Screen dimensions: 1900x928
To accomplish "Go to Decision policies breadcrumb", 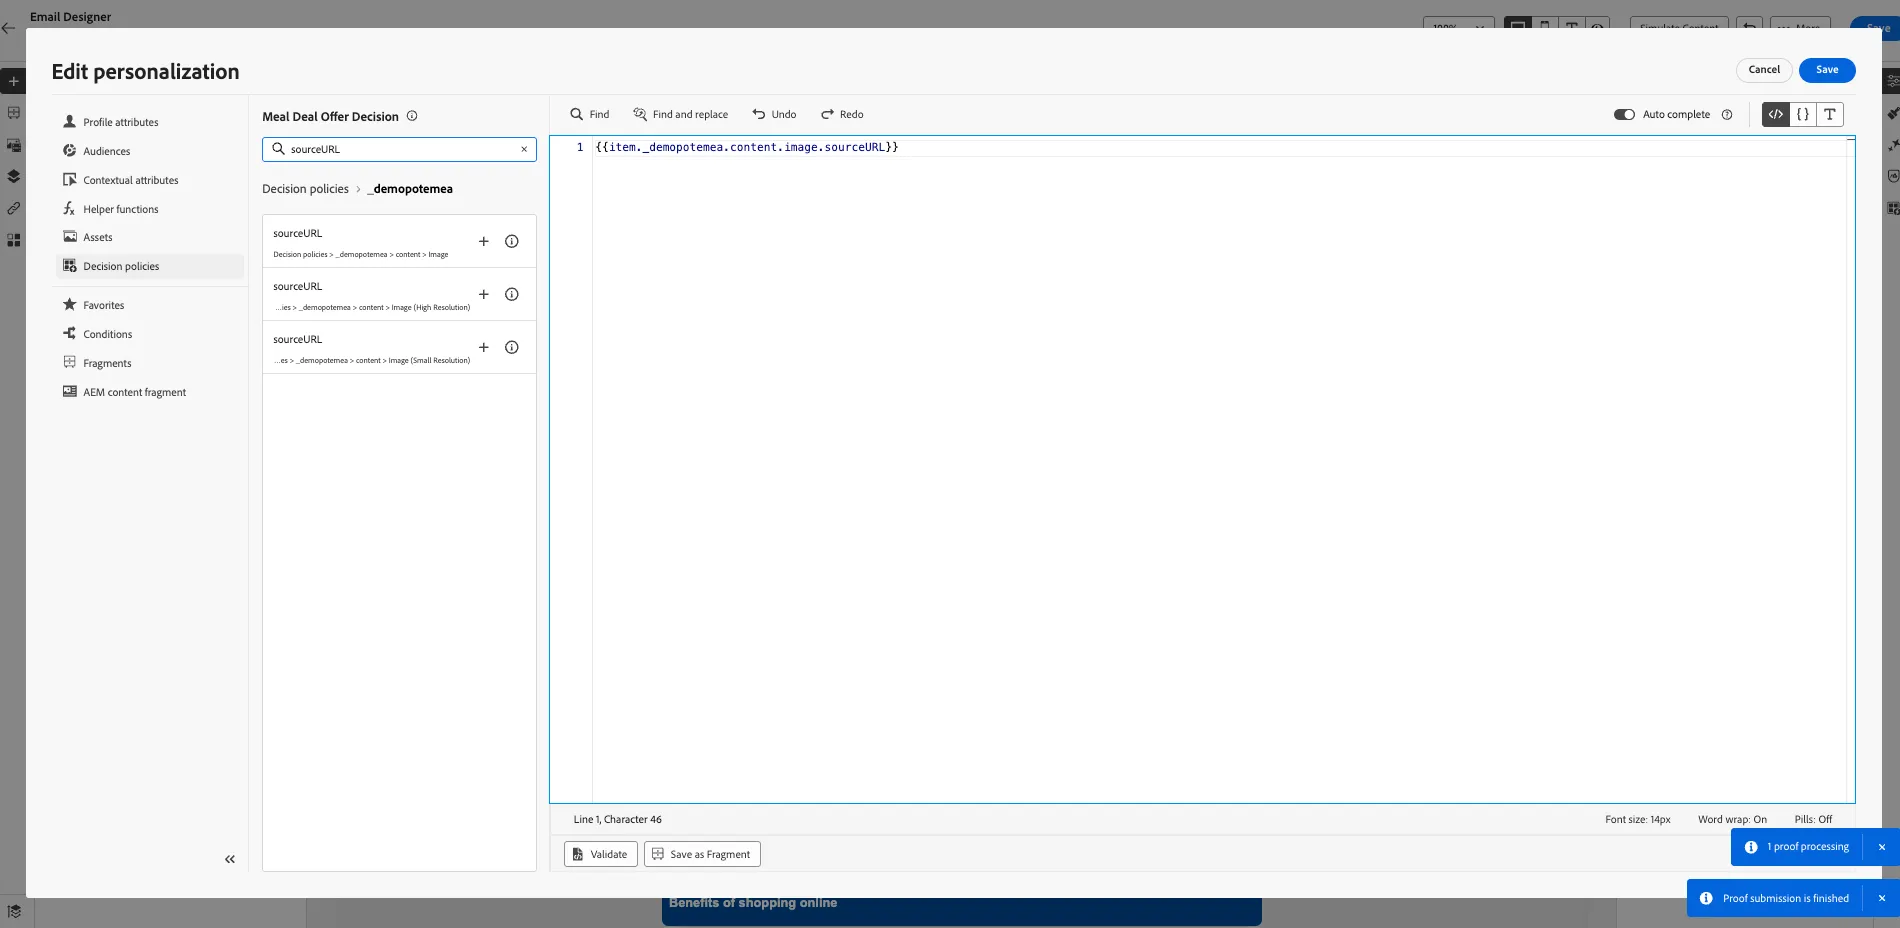I will tap(305, 189).
